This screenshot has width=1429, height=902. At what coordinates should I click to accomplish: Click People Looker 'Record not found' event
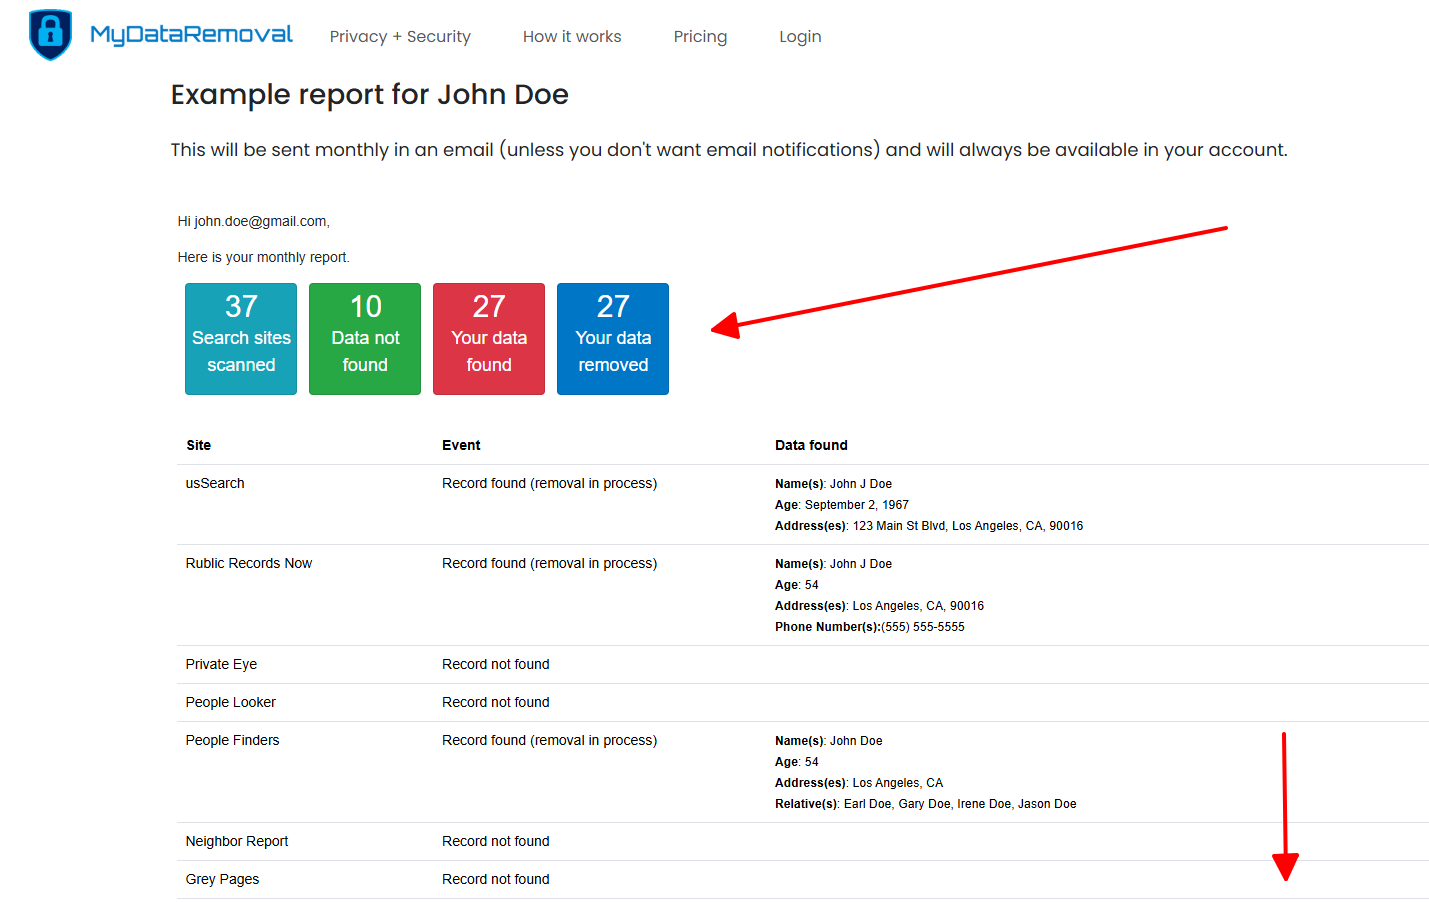click(x=496, y=703)
